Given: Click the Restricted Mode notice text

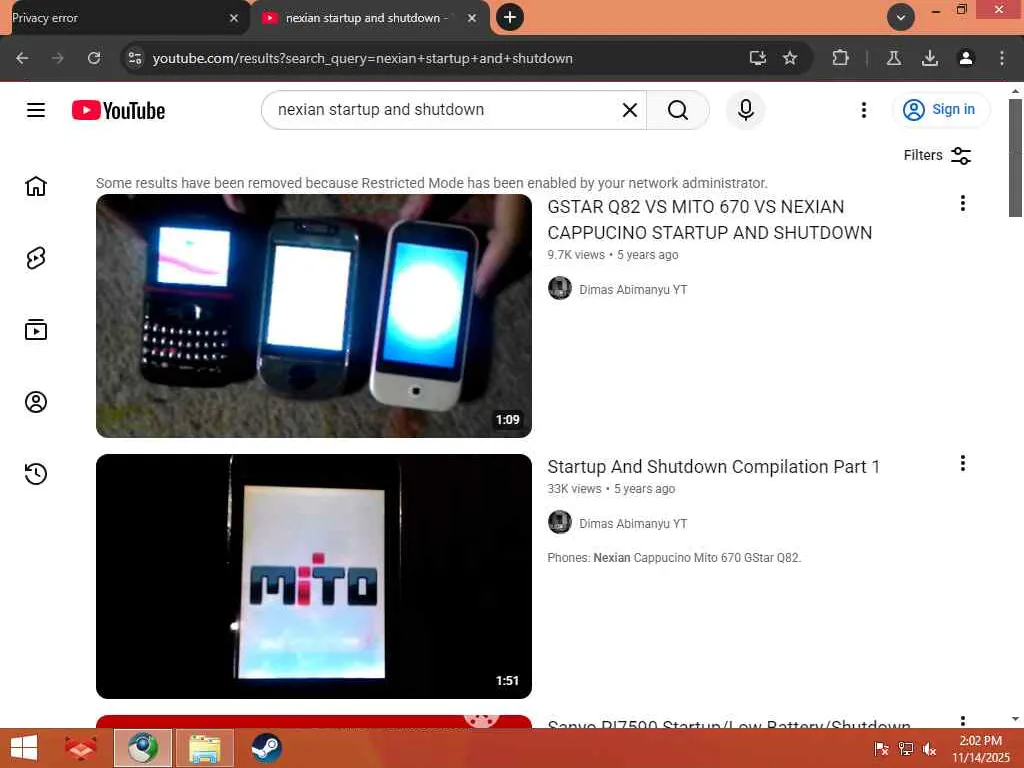Looking at the screenshot, I should tap(432, 183).
